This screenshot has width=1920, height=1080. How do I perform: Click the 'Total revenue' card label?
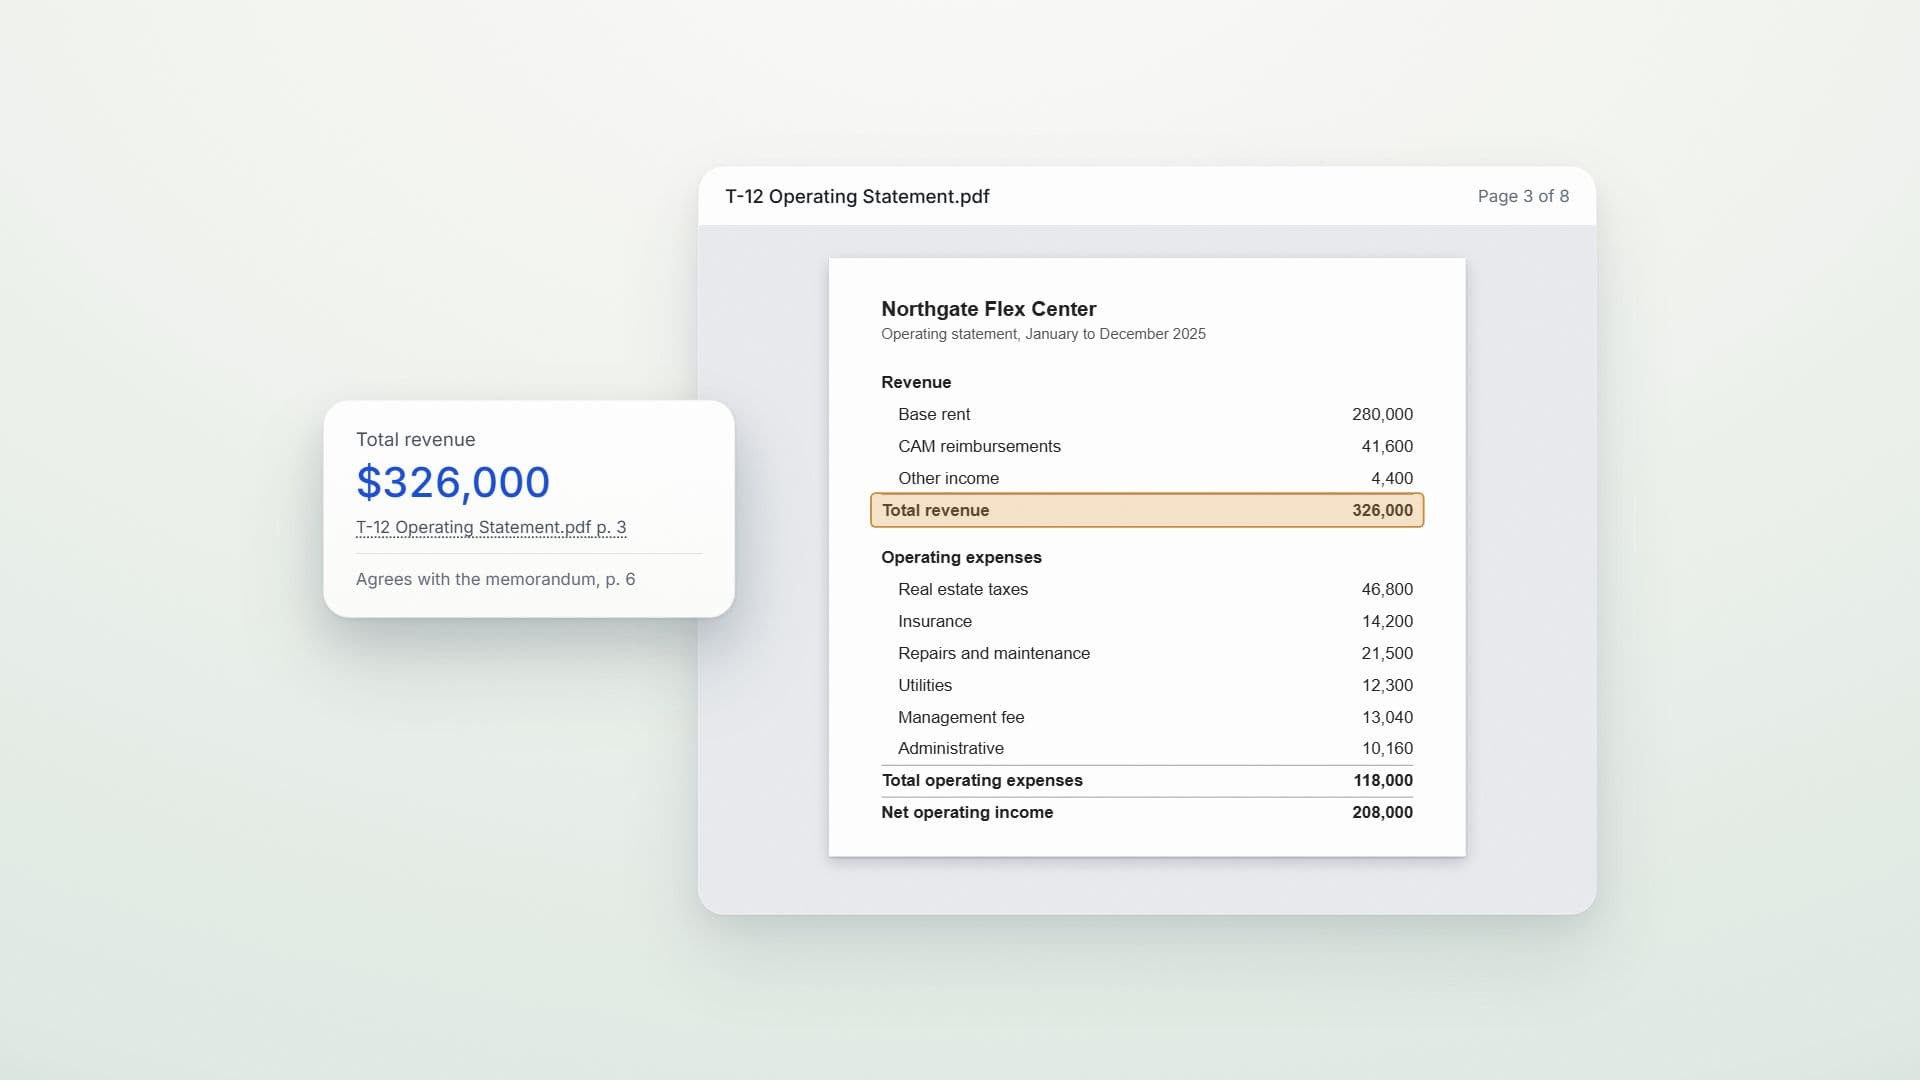point(415,439)
